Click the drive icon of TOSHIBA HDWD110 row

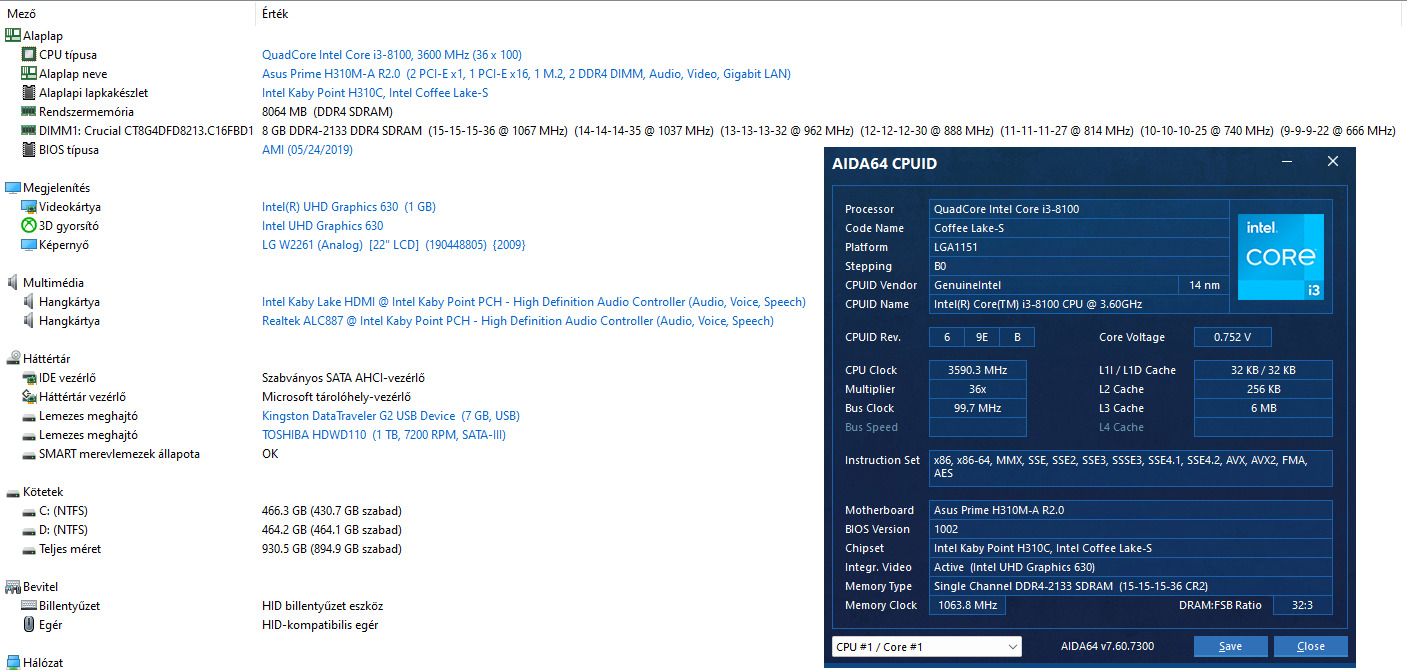point(29,435)
